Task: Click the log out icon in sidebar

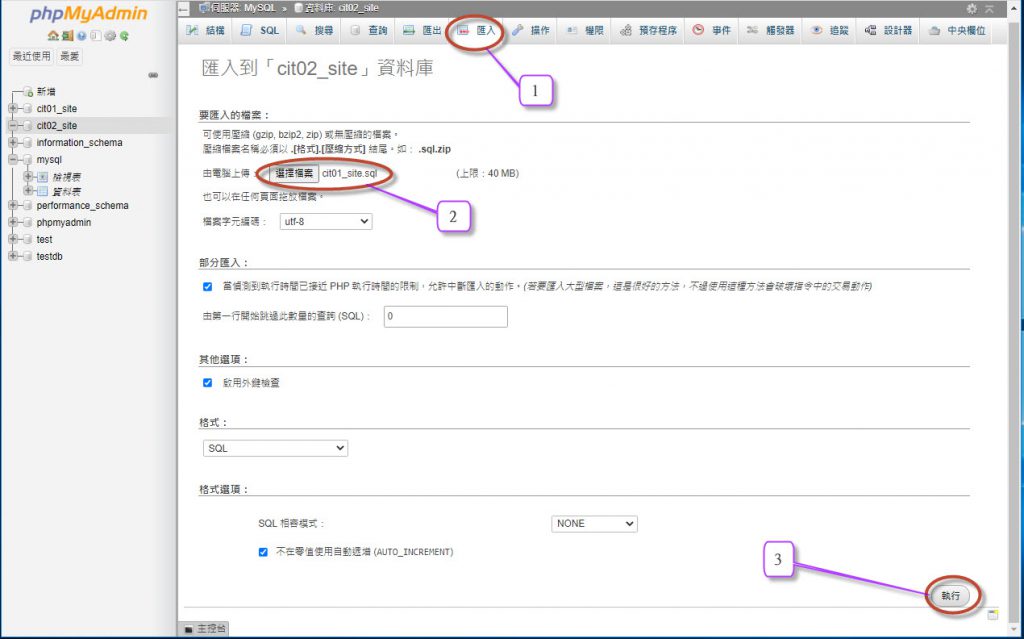Action: [67, 36]
